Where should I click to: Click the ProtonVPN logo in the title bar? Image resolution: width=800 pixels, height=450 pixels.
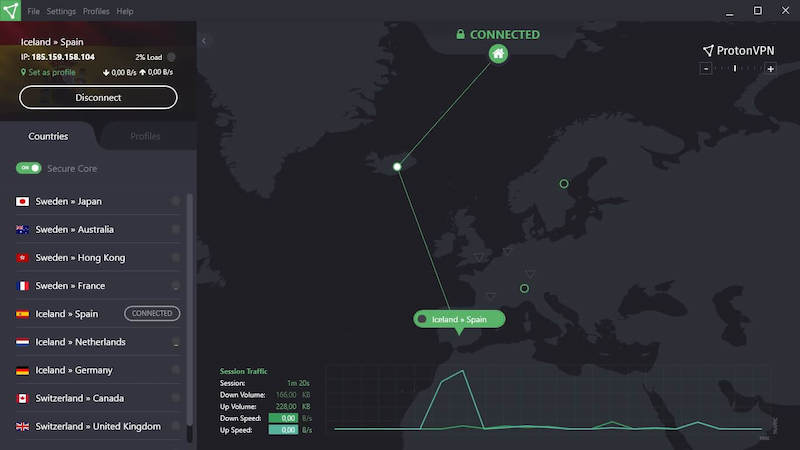coord(10,10)
